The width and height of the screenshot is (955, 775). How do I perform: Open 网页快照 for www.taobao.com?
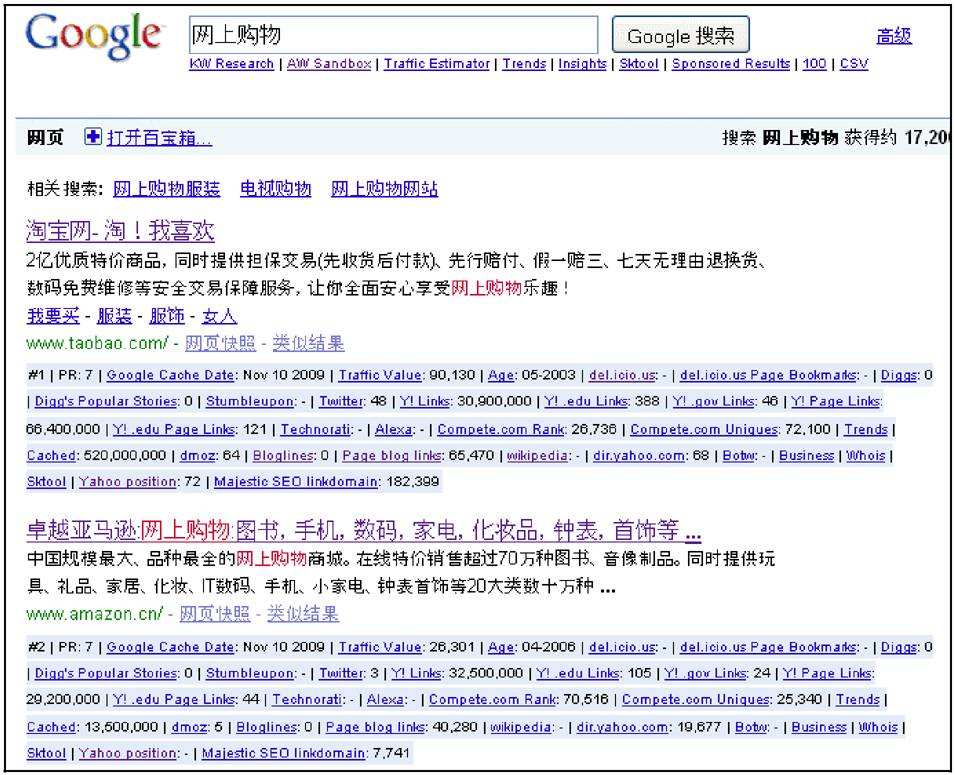coord(220,344)
